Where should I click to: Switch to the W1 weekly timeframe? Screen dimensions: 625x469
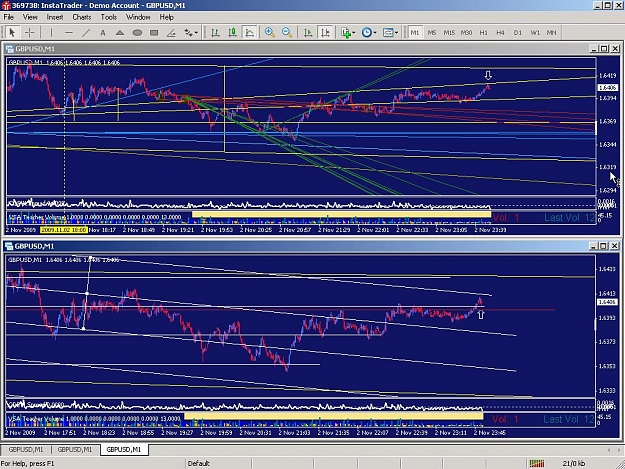pos(535,32)
